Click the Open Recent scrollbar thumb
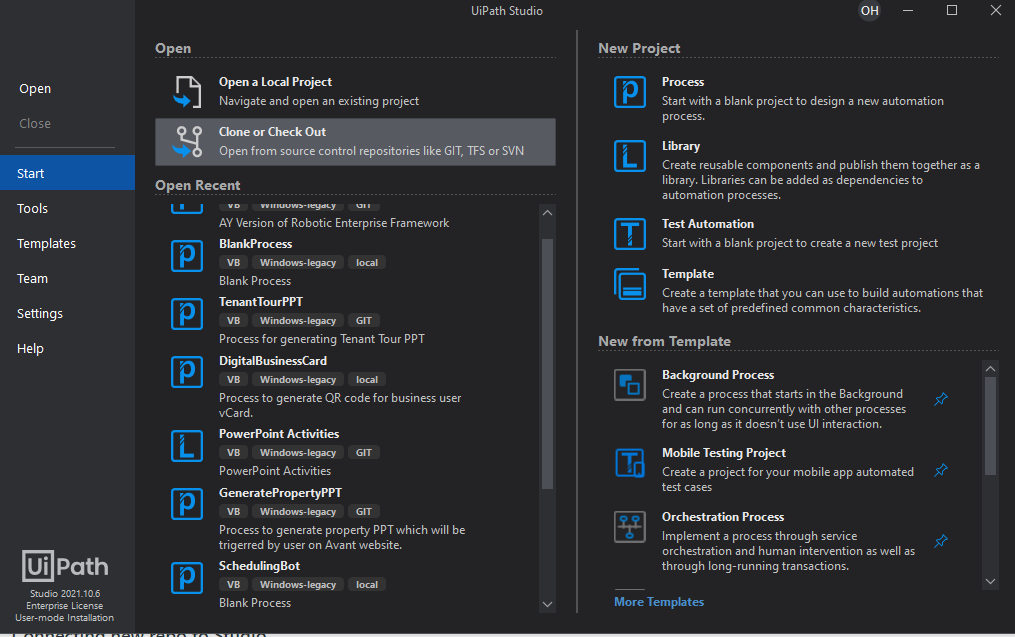Viewport: 1015px width, 637px height. pos(547,364)
